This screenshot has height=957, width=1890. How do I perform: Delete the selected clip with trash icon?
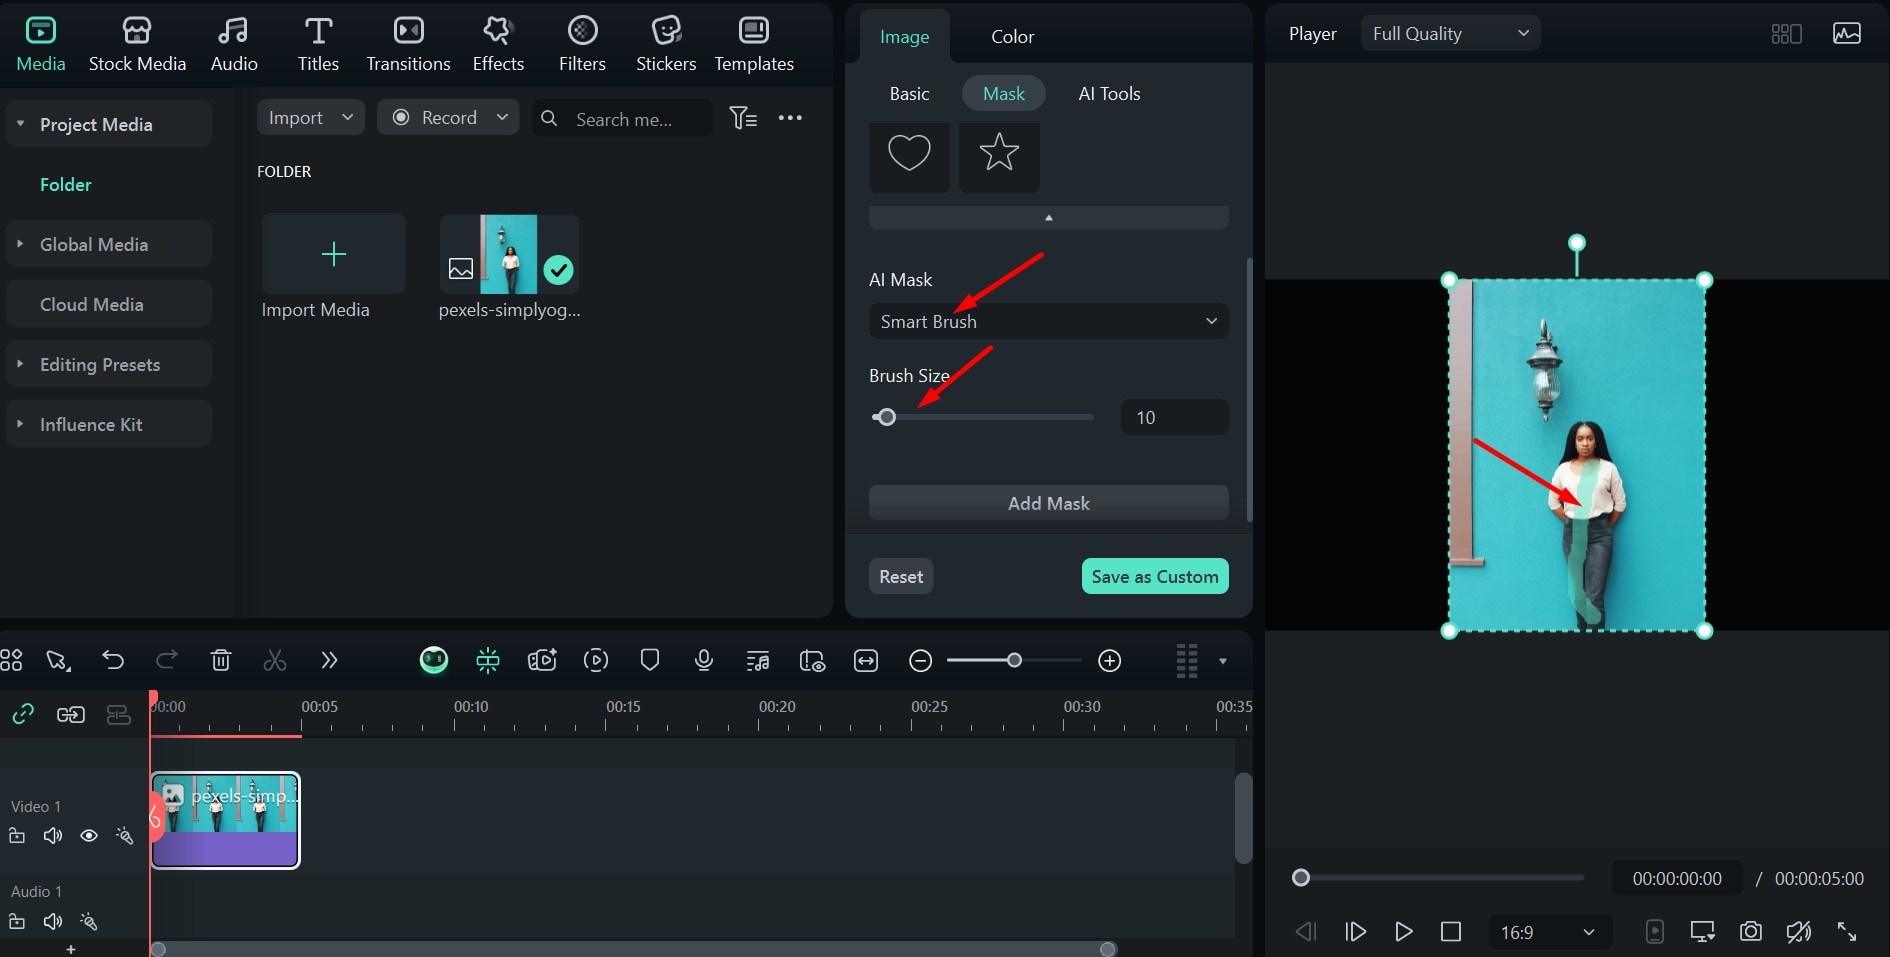pos(221,660)
